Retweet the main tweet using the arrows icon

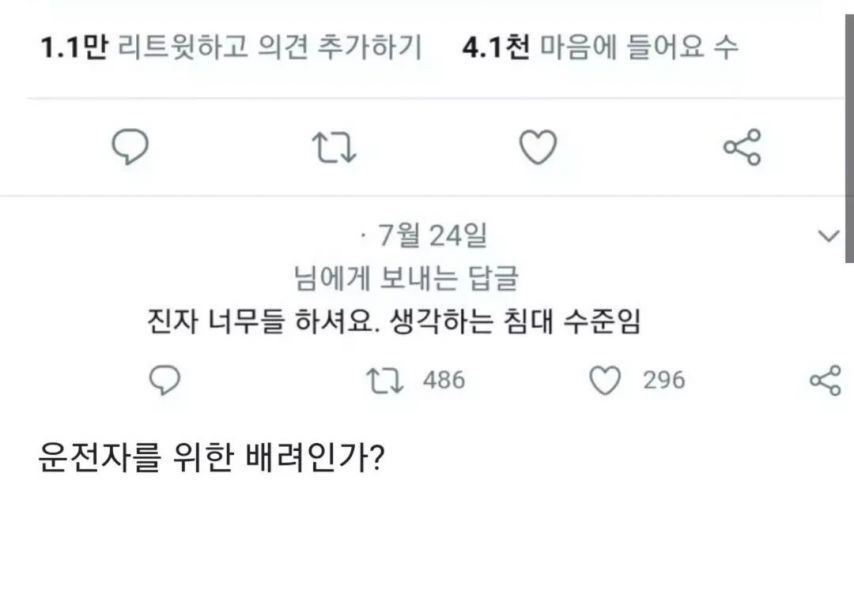(x=335, y=148)
